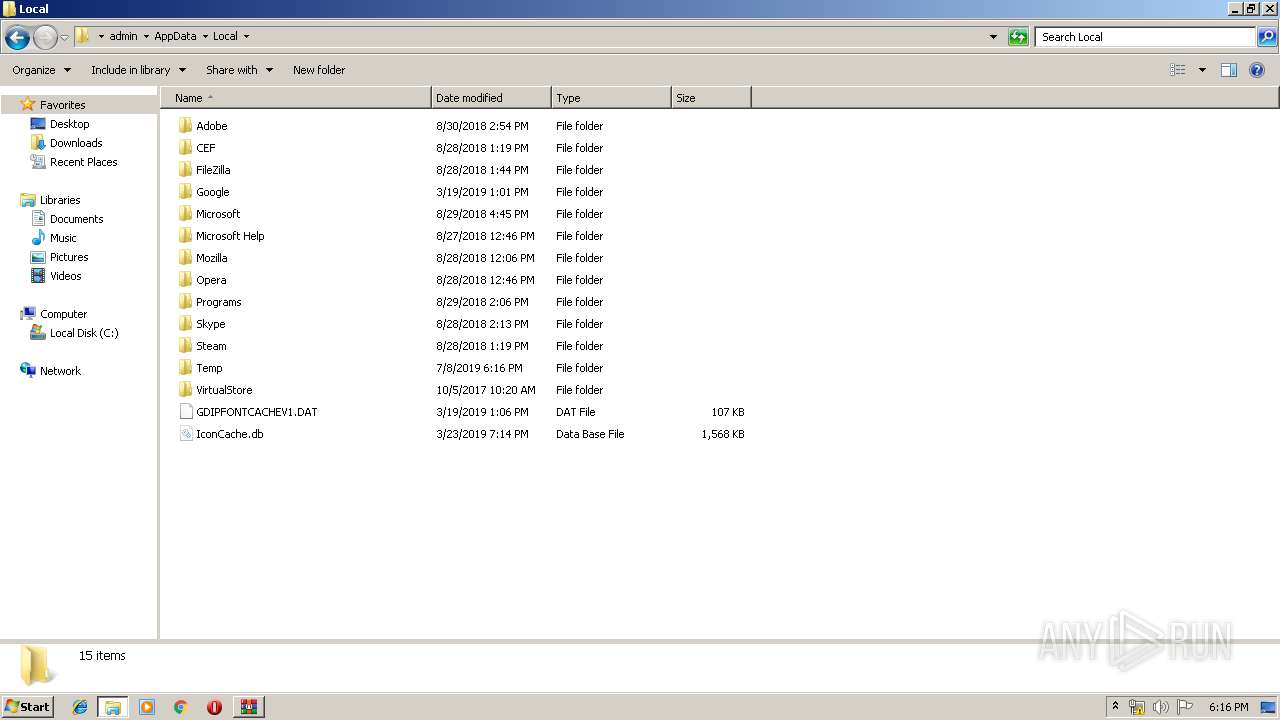This screenshot has width=1280, height=720.
Task: Click the New folder button
Action: coord(319,70)
